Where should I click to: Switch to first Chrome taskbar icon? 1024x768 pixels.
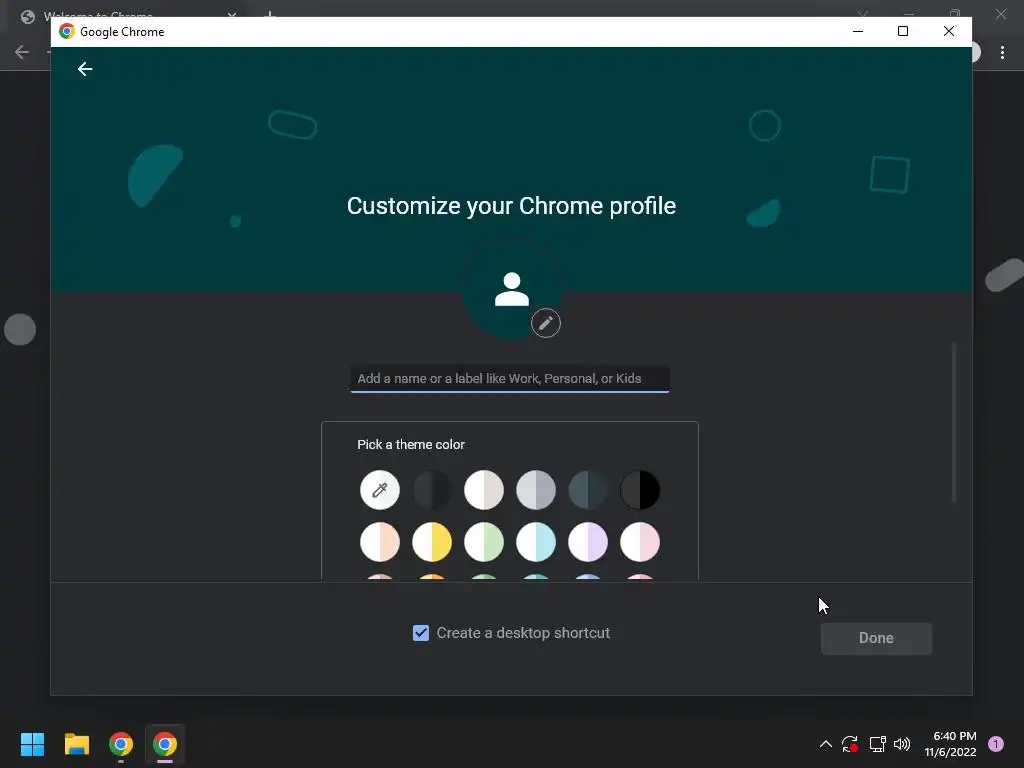[x=121, y=744]
